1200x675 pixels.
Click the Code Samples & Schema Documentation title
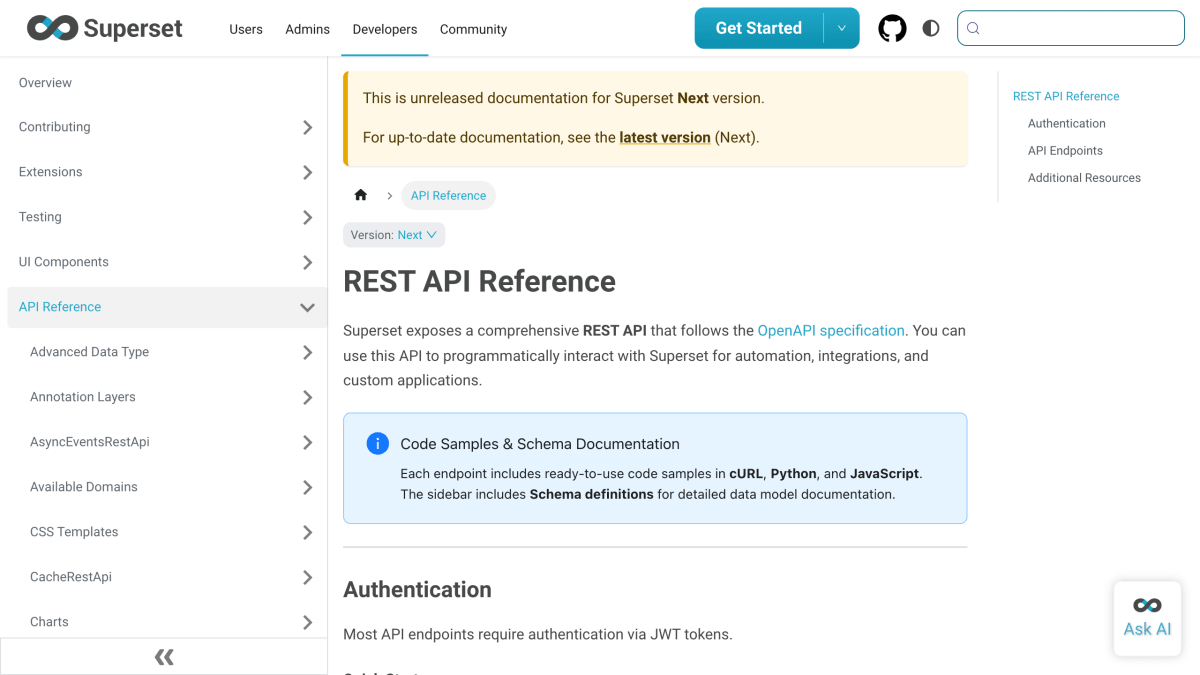point(540,443)
